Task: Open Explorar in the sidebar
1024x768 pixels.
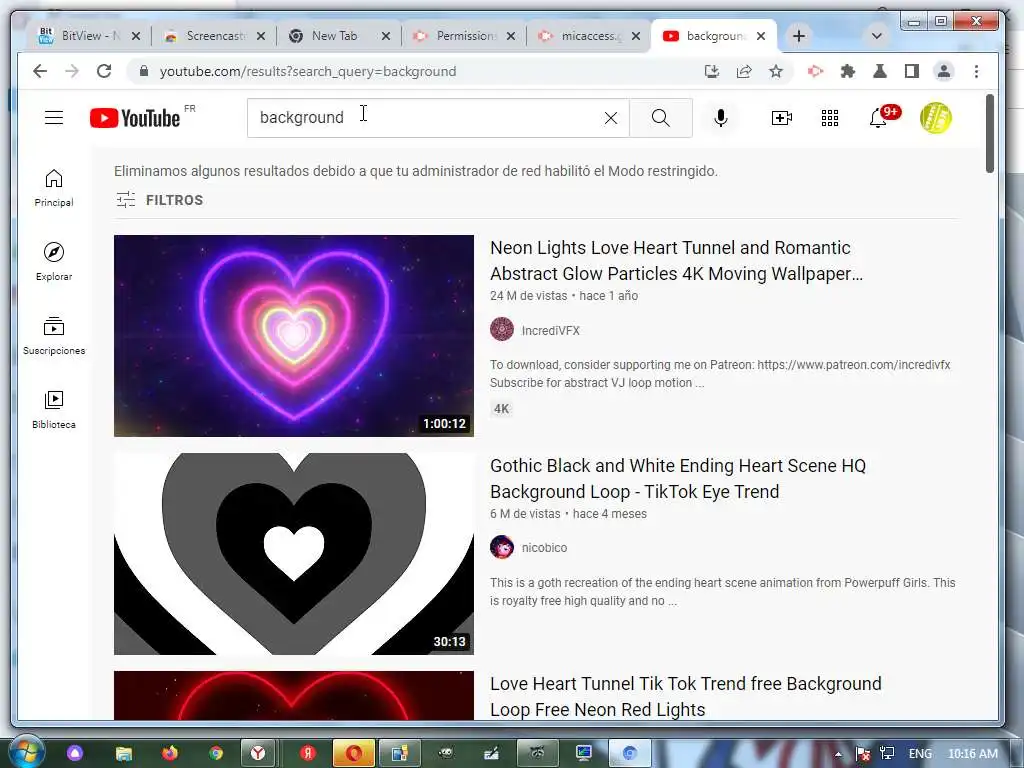Action: [x=54, y=262]
